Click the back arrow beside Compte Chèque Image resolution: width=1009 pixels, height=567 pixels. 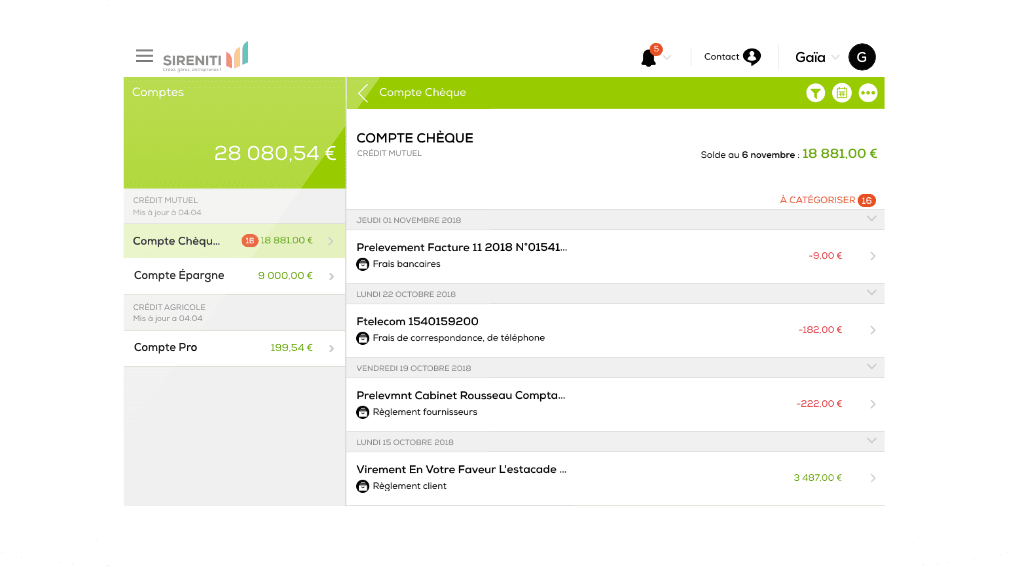pos(362,93)
